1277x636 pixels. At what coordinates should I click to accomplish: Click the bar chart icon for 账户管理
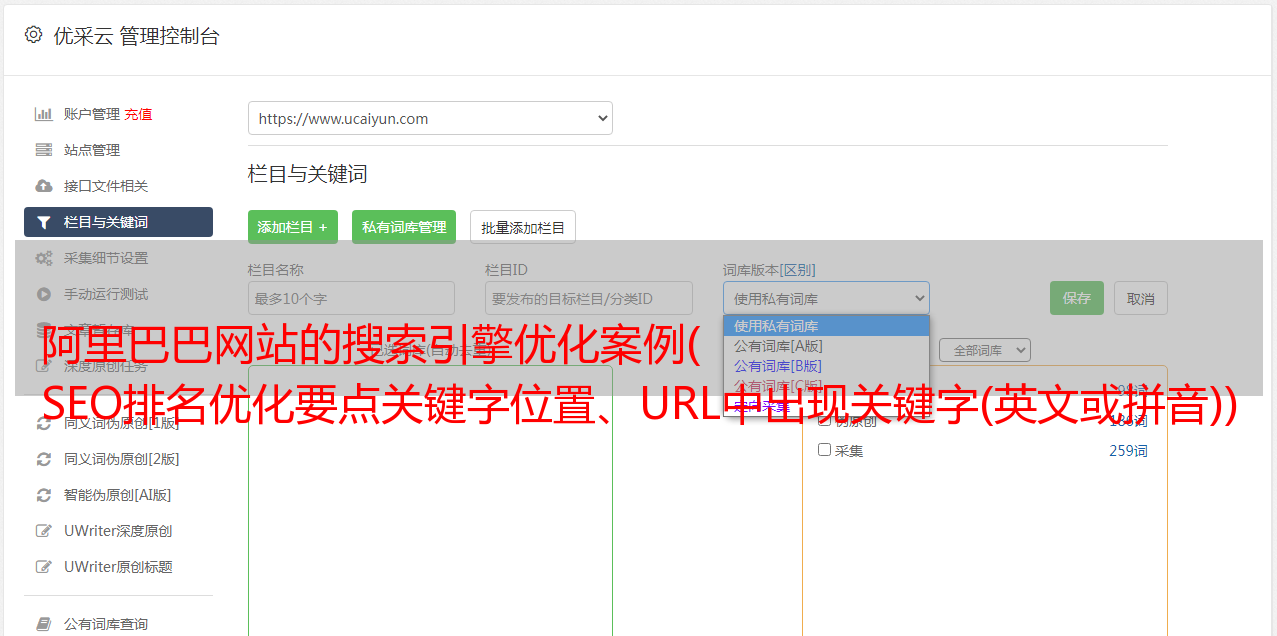point(44,114)
